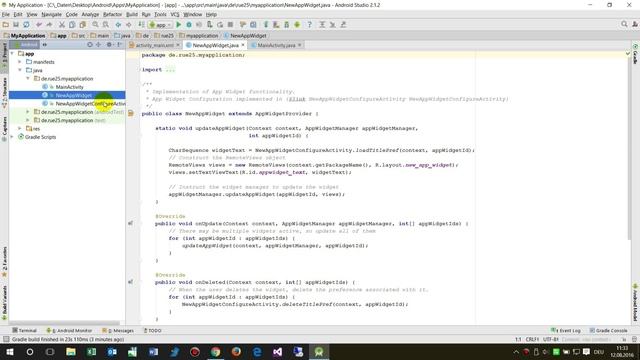Click the myapplication breadcrumb folder

pyautogui.click(x=199, y=36)
